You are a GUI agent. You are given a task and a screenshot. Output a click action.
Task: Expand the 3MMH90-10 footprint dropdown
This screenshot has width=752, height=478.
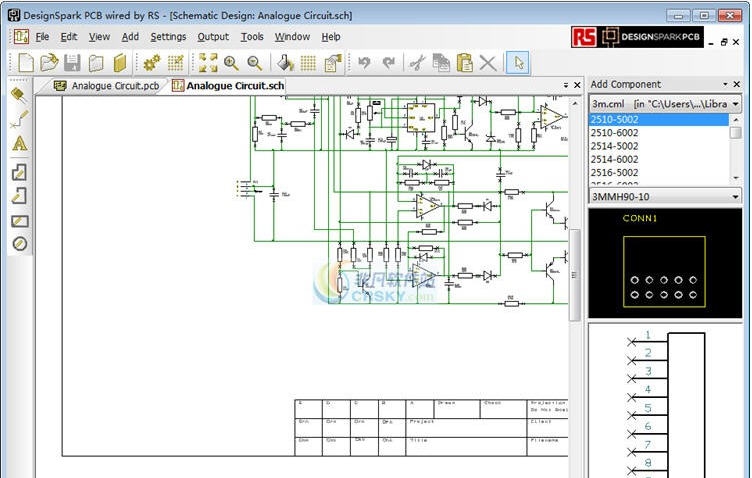coord(735,197)
